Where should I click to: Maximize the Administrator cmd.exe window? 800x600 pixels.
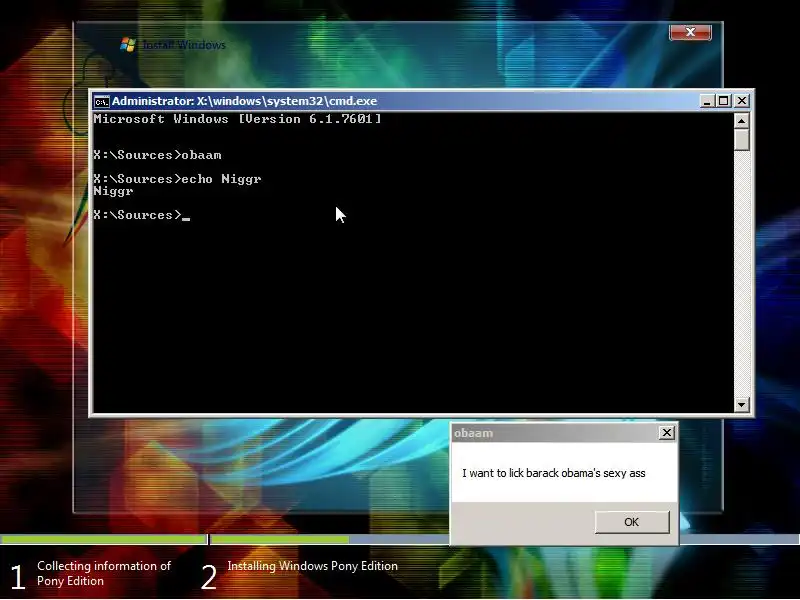723,101
